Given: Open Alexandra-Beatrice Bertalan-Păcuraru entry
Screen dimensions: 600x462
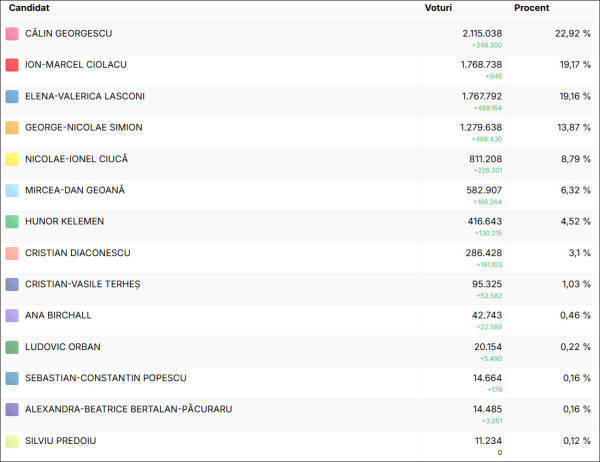Looking at the screenshot, I should 300,414.
